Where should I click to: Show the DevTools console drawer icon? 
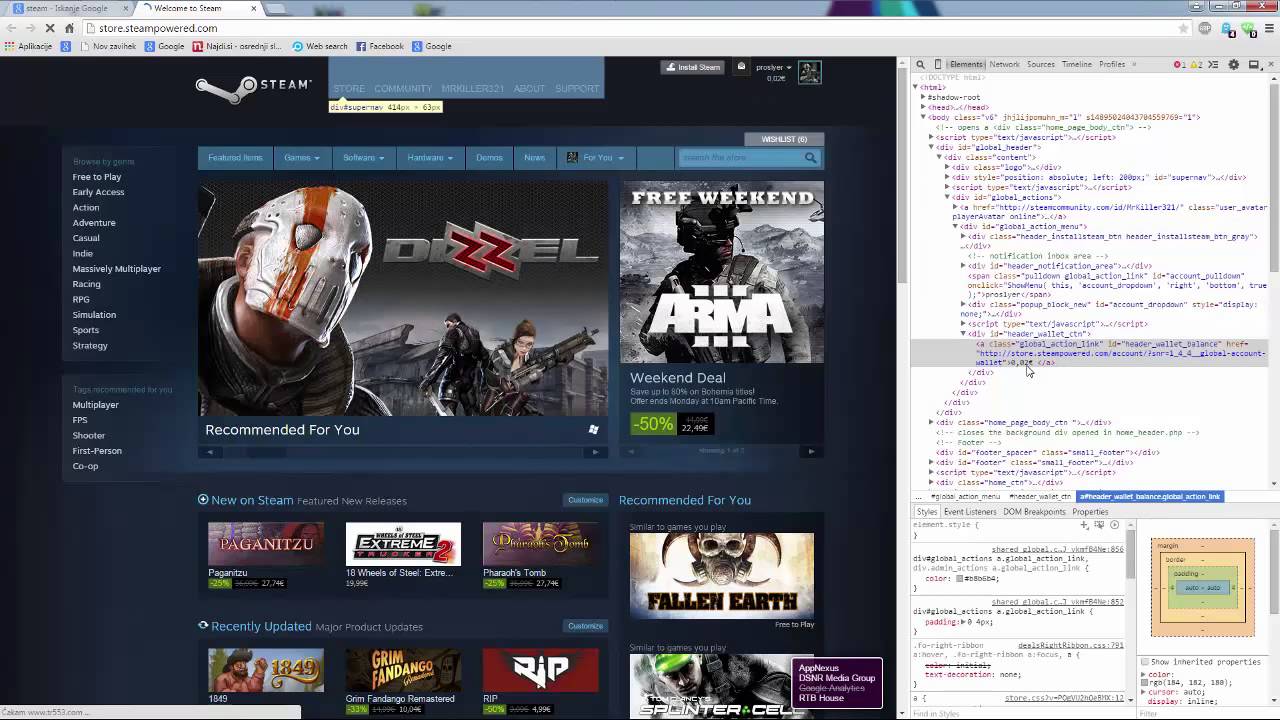coord(1213,64)
